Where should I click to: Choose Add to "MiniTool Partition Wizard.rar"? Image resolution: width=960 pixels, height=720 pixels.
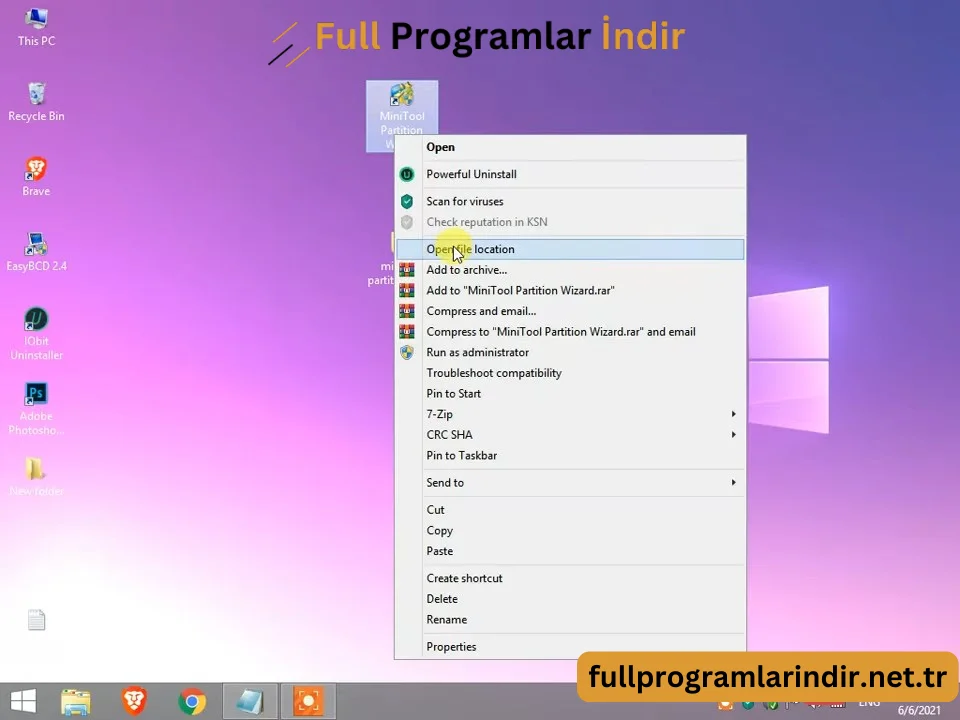(570, 290)
